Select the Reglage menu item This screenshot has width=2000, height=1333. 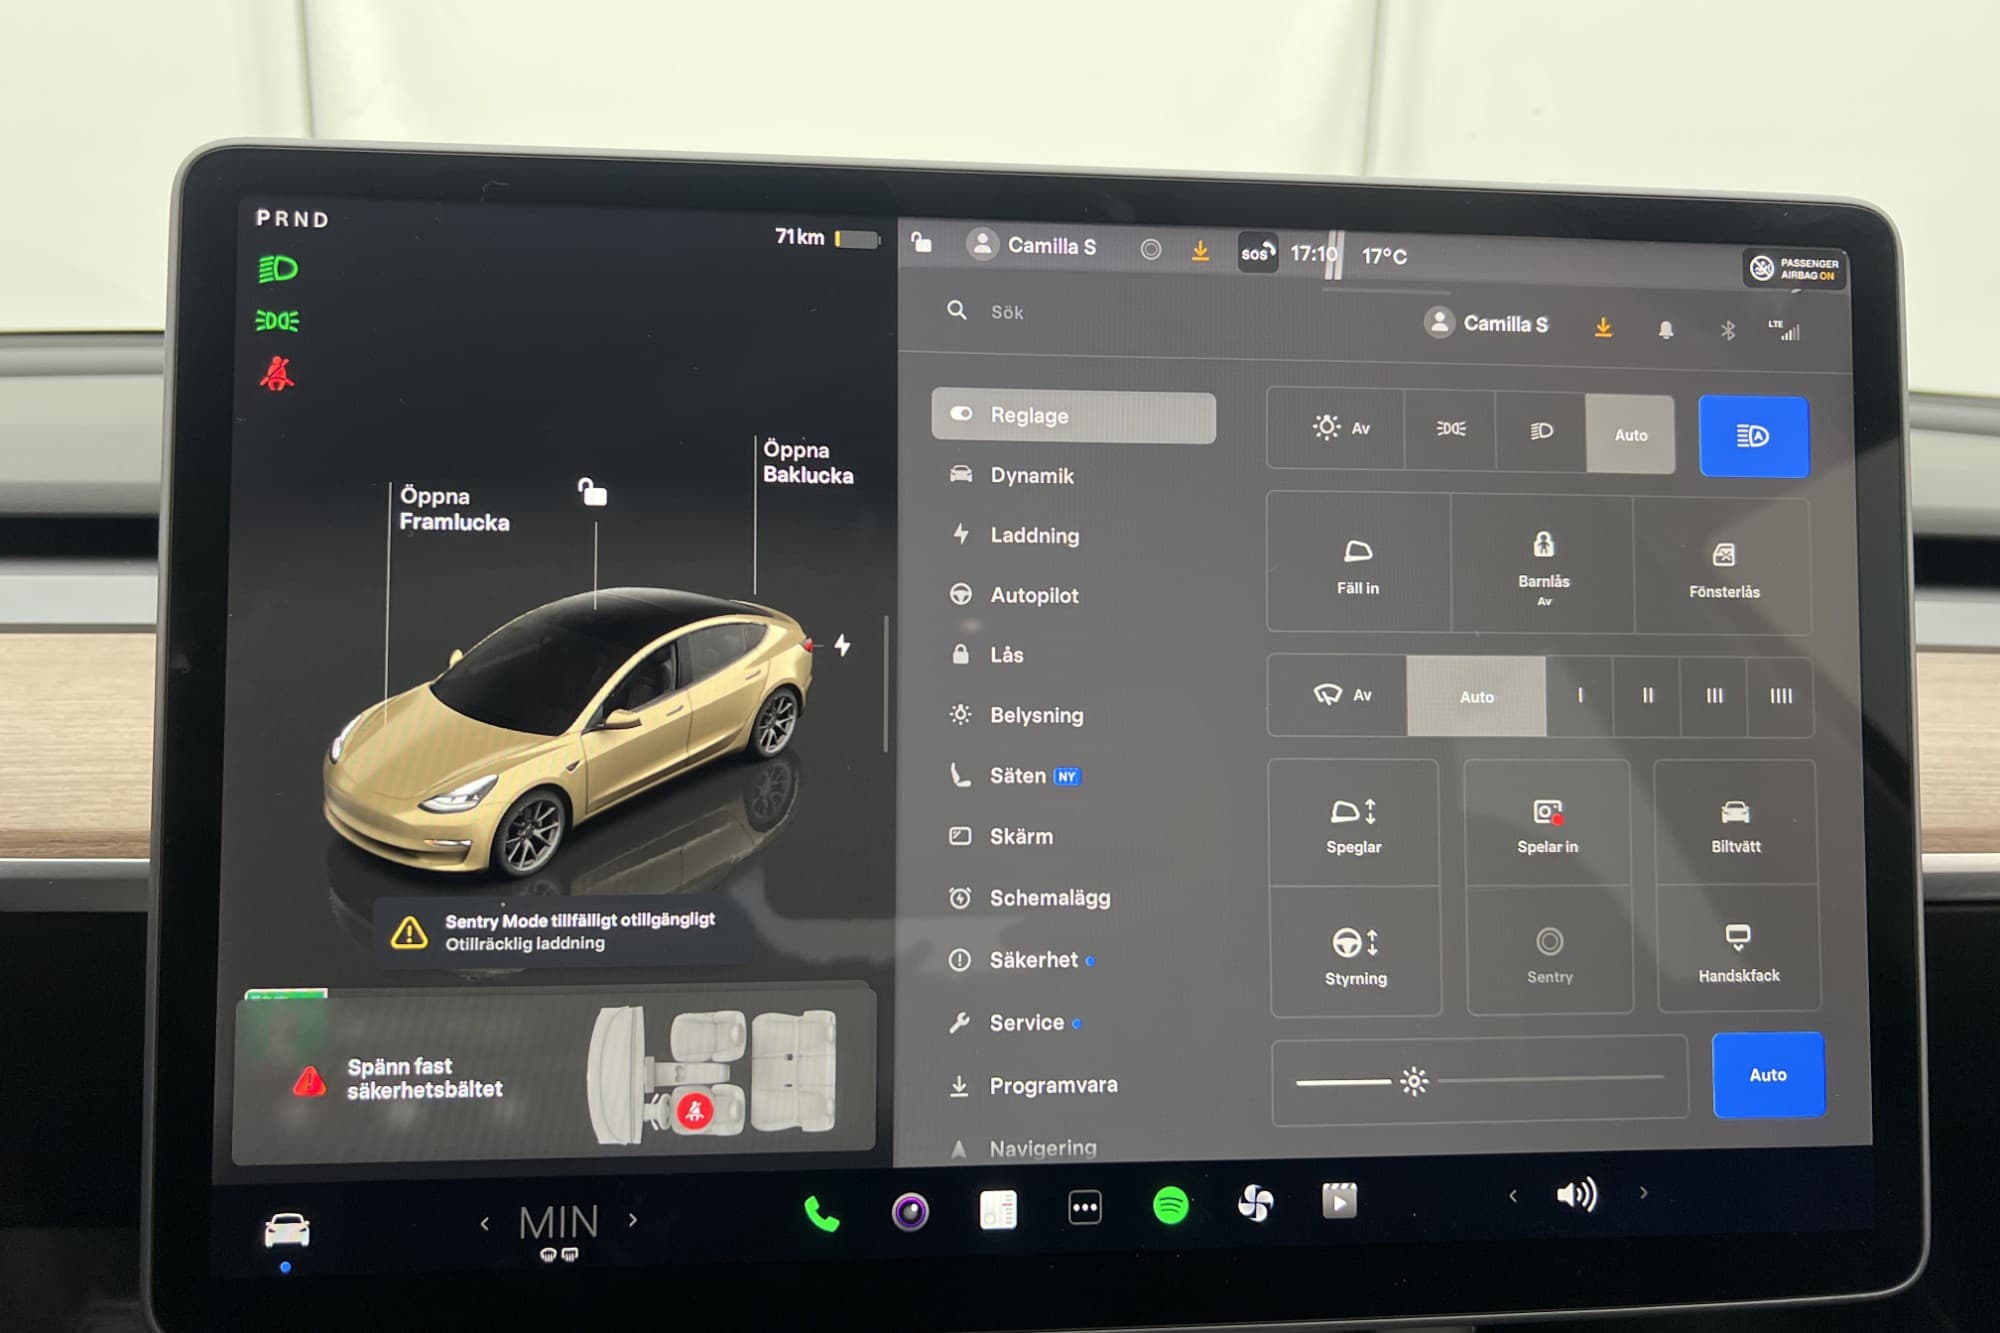(1074, 416)
